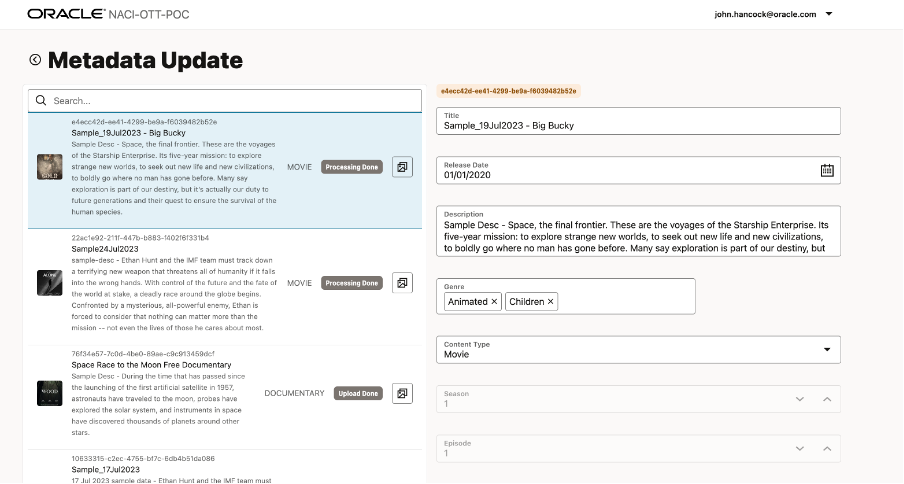The height and width of the screenshot is (484, 904).
Task: Click Upload Done badge for Space Race
Action: [358, 394]
